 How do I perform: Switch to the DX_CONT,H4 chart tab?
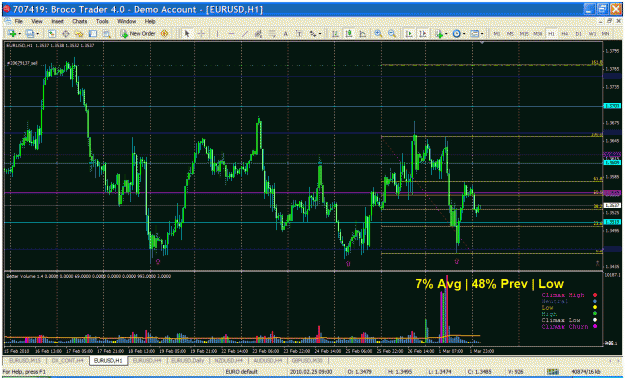pos(67,360)
